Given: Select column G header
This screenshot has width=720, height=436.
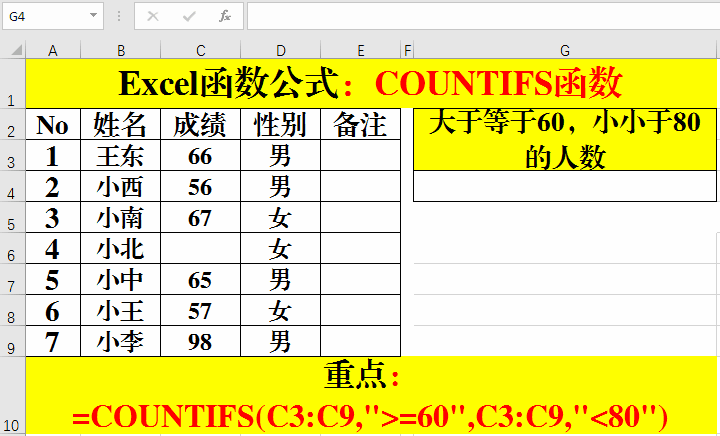Looking at the screenshot, I should coord(565,50).
